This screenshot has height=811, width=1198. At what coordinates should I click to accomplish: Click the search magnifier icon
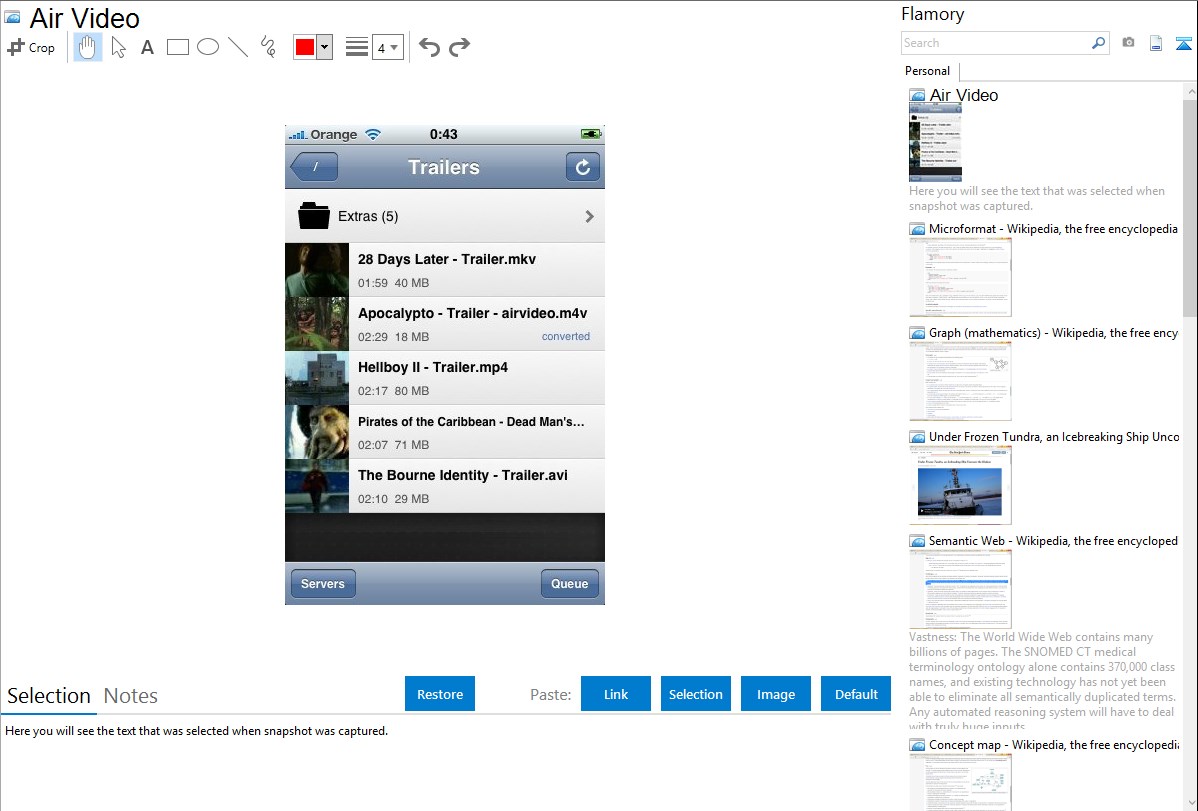pyautogui.click(x=1099, y=43)
